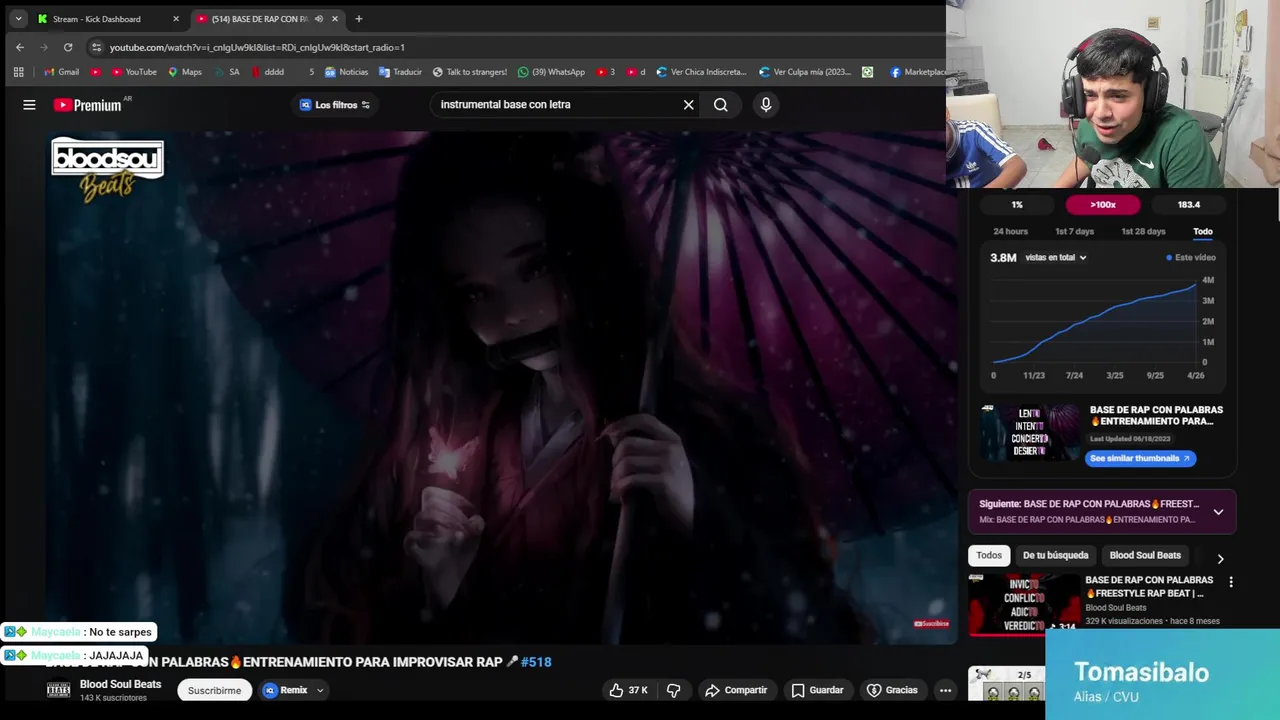1280x720 pixels.
Task: Open the YouTube guide hamburger menu
Action: (x=29, y=104)
